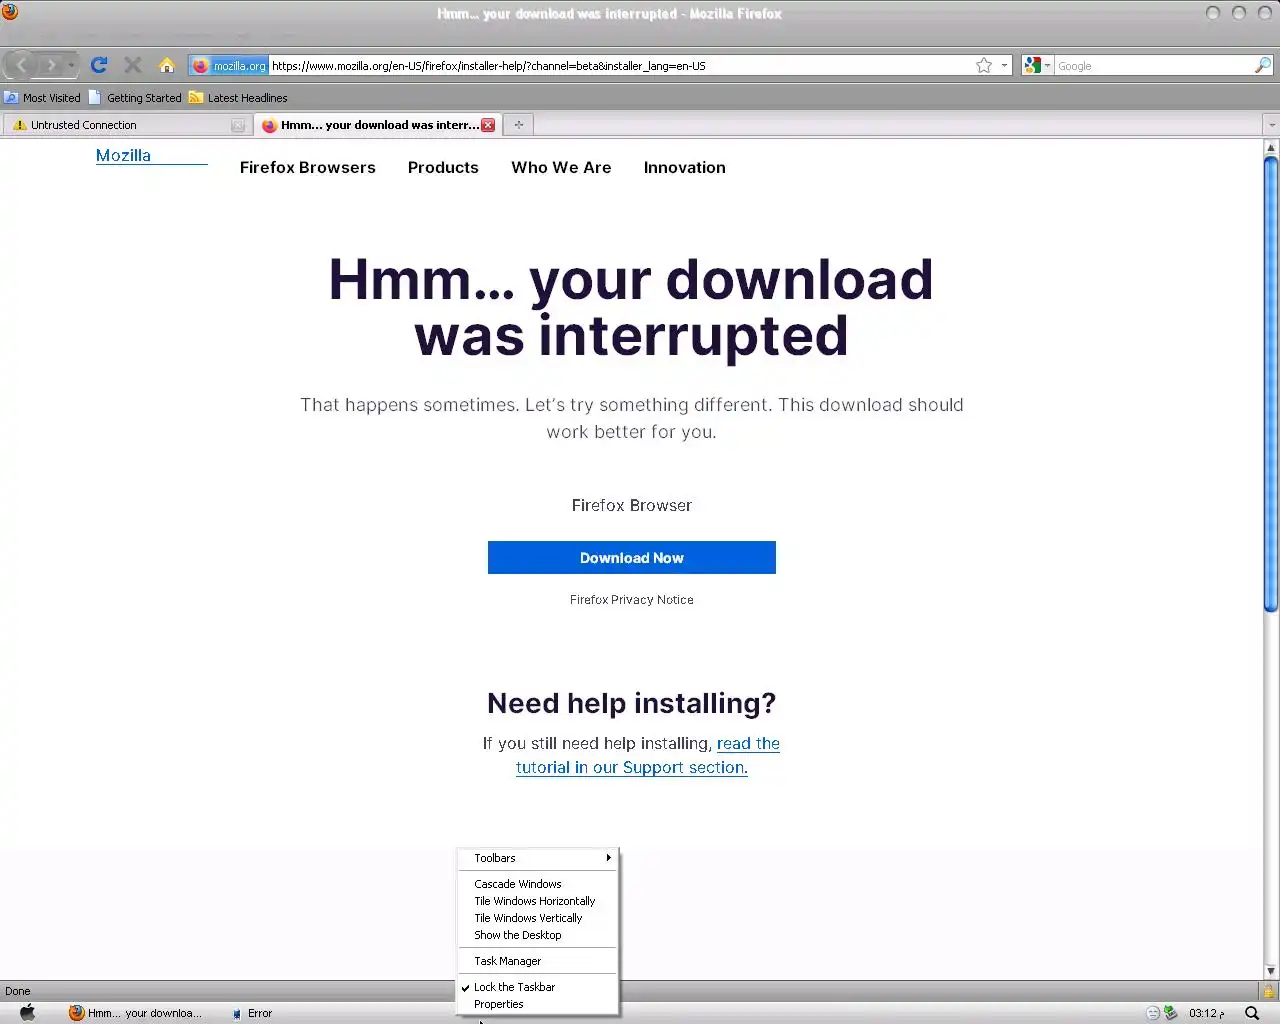1280x1024 pixels.
Task: Expand the Toolbars submenu in context menu
Action: click(x=538, y=858)
